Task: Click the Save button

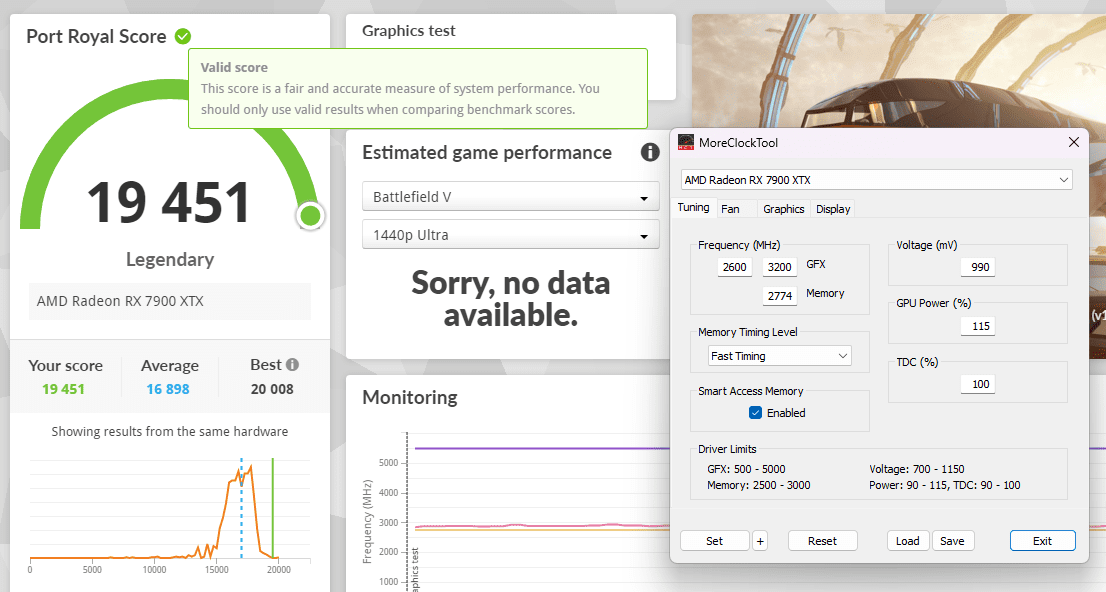Action: (x=952, y=541)
